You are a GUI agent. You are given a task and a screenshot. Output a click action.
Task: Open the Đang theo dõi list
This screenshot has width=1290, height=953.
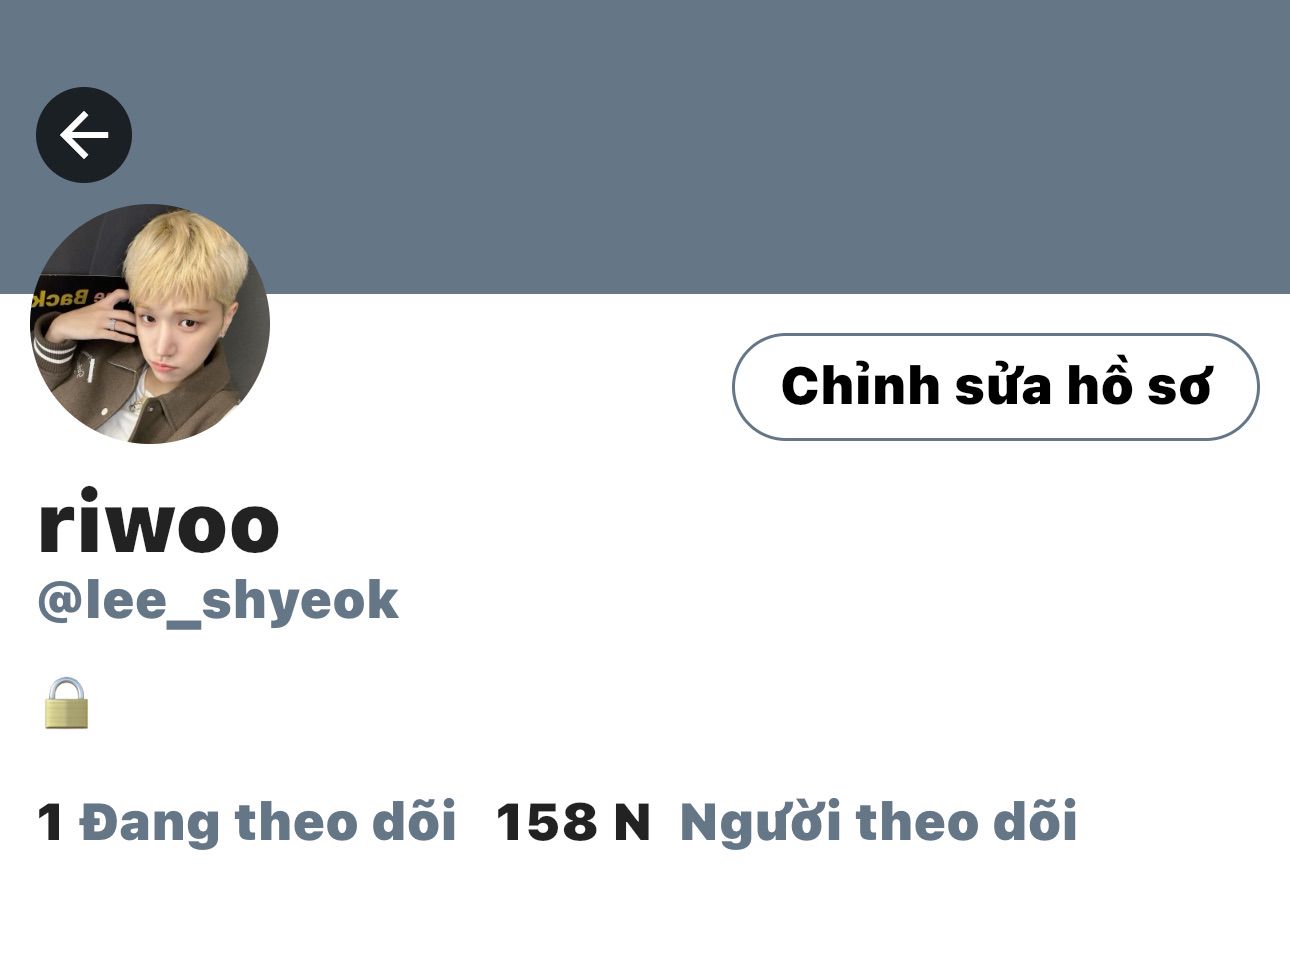[268, 822]
